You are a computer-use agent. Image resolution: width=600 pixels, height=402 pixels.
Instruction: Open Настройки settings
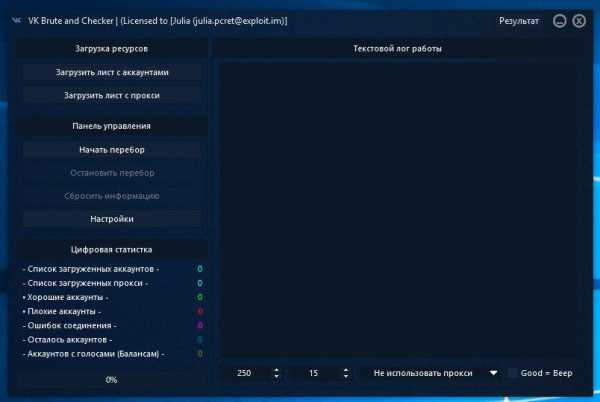tap(112, 219)
